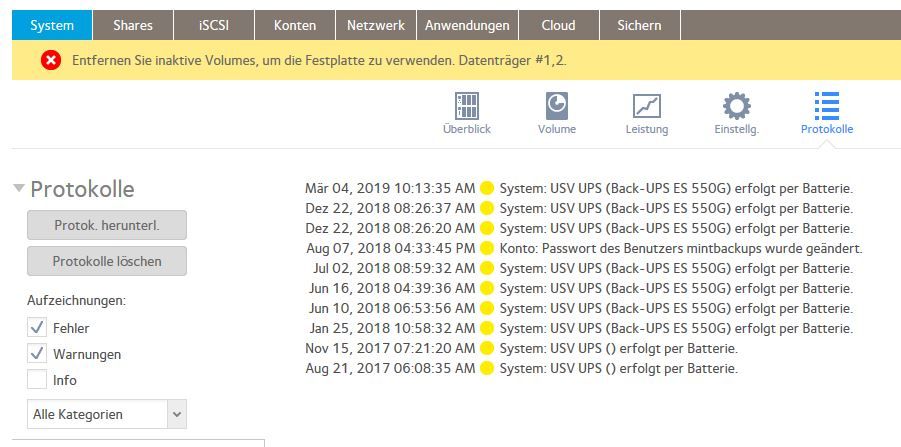Open the Leistung performance chart icon
Viewport: 901px width, 447px height.
coord(646,107)
